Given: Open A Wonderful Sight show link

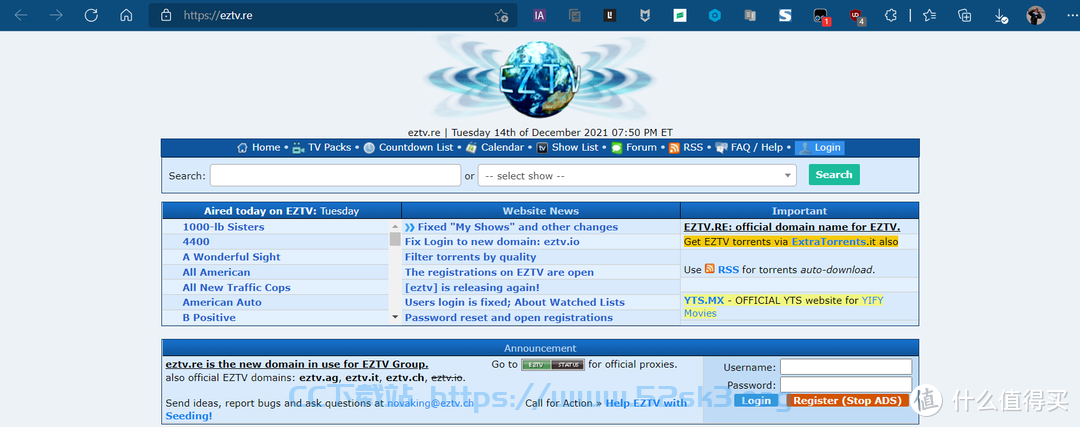Looking at the screenshot, I should click(x=231, y=257).
